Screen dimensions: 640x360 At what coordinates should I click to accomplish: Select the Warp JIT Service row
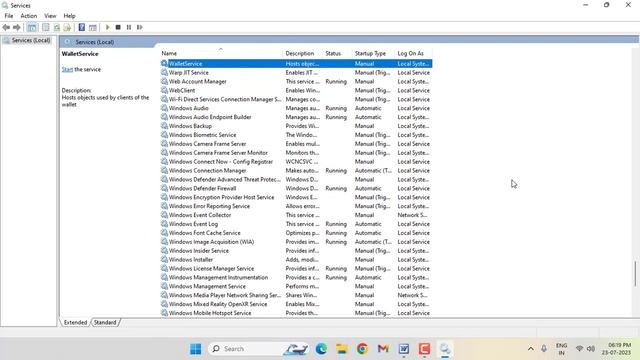(296, 73)
